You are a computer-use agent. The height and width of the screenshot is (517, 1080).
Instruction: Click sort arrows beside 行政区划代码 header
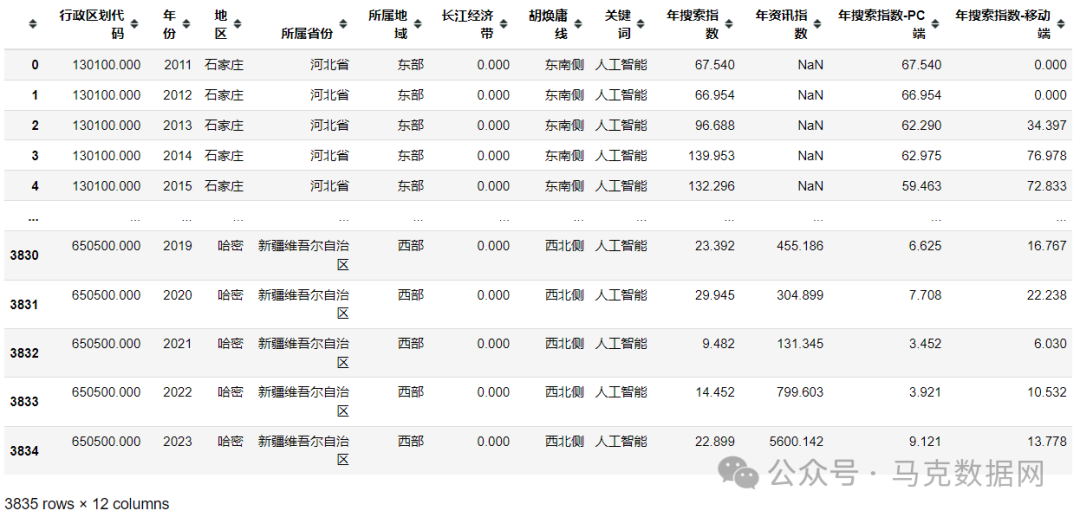pyautogui.click(x=134, y=24)
